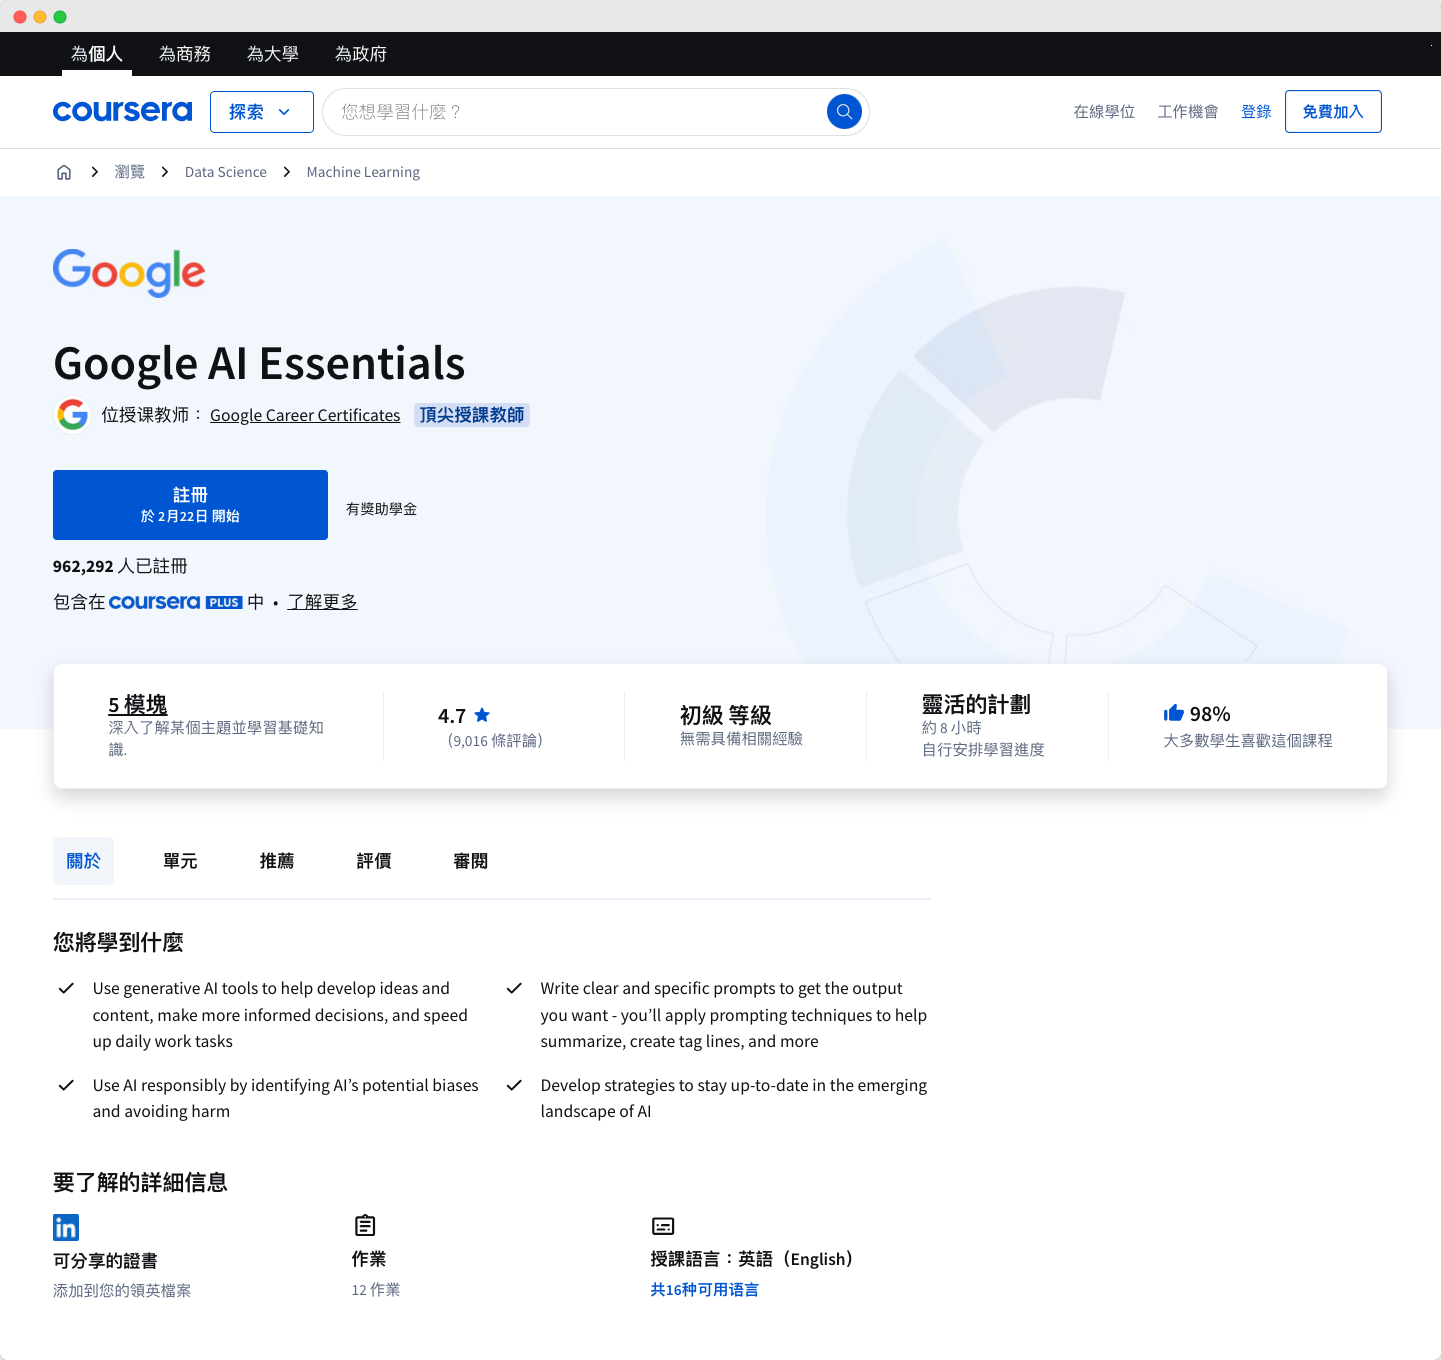Select 為商務 in the top navigation
Screen dimensions: 1441x1360
tap(185, 54)
